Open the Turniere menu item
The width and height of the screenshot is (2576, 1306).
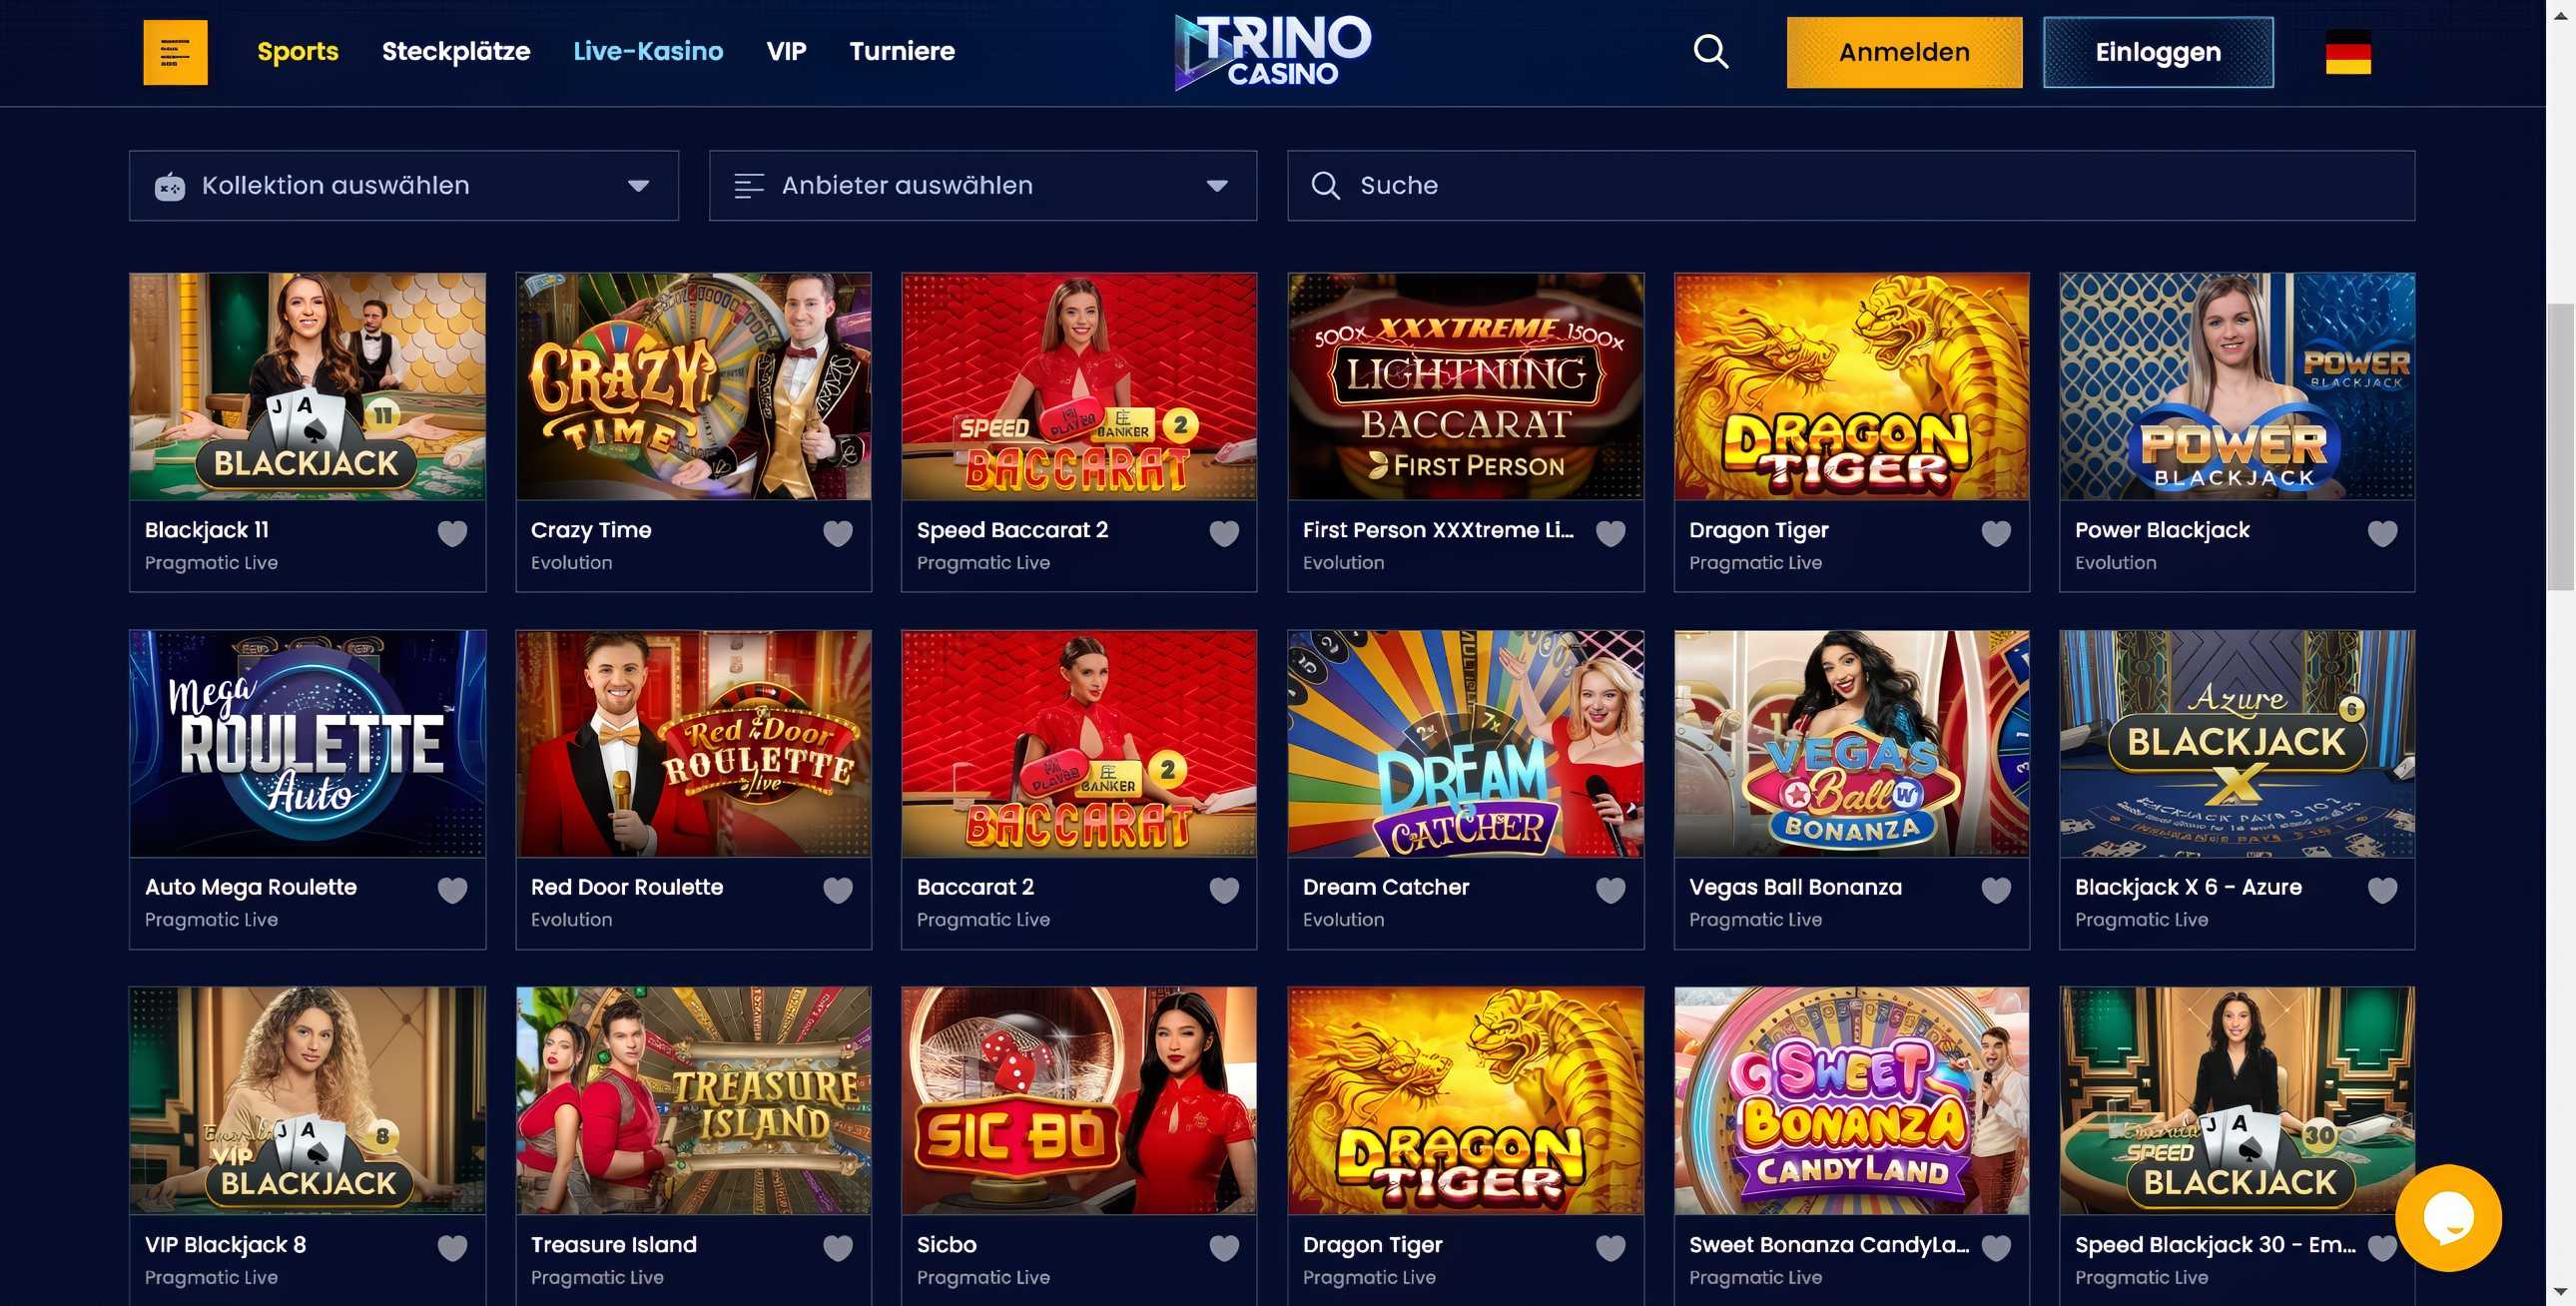pos(902,51)
